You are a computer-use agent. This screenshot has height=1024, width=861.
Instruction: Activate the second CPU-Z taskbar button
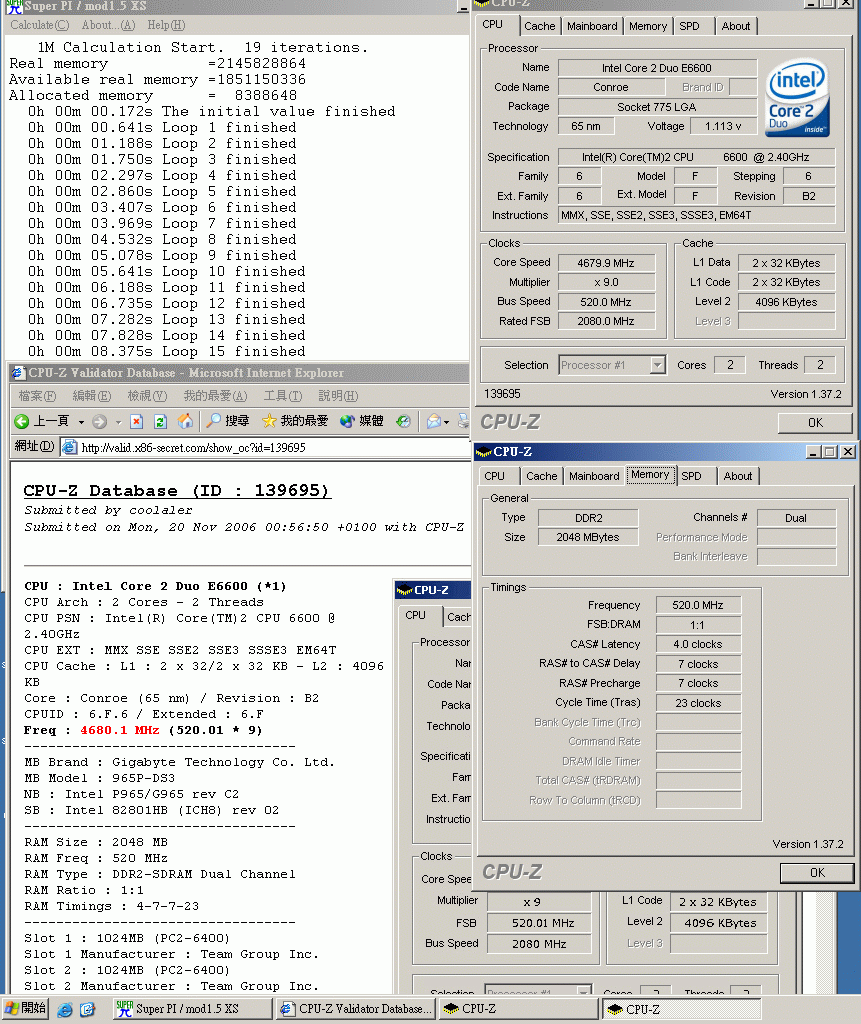682,1009
